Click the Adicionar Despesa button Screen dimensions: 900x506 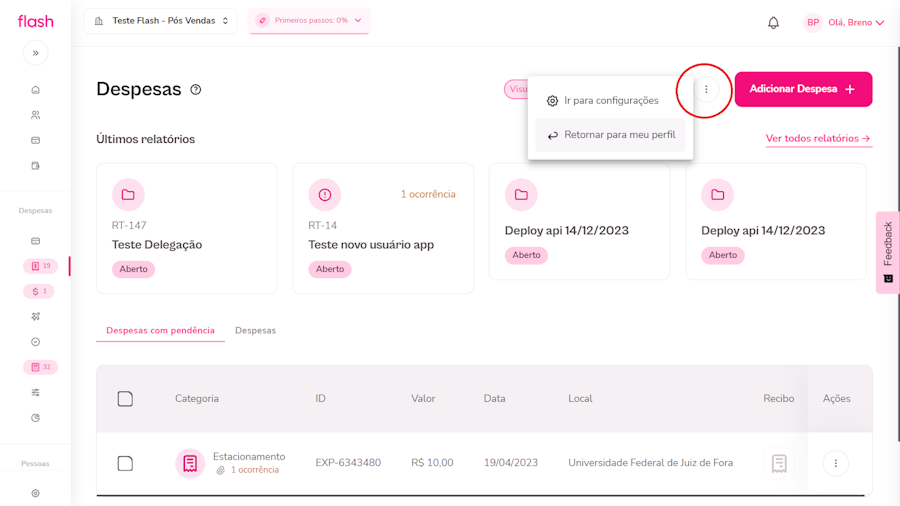pos(803,89)
